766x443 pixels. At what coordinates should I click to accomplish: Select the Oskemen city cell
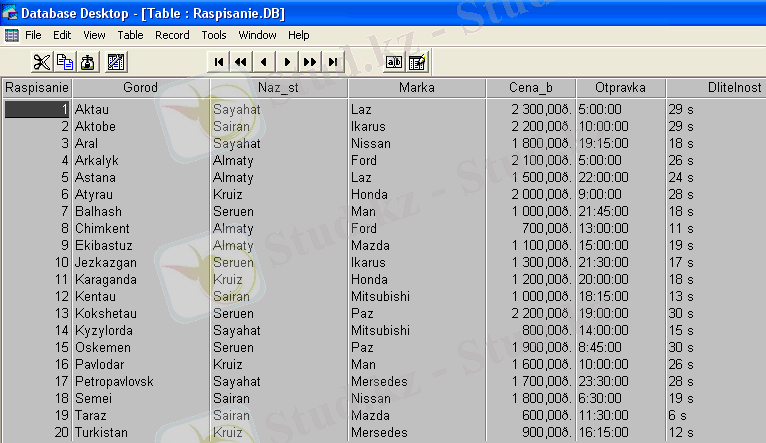pyautogui.click(x=141, y=348)
